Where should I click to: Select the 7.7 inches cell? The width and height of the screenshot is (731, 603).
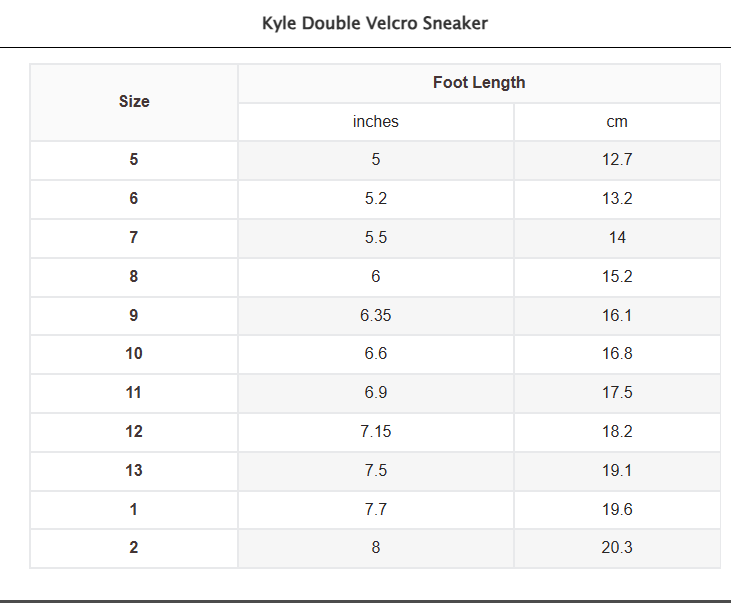[376, 510]
